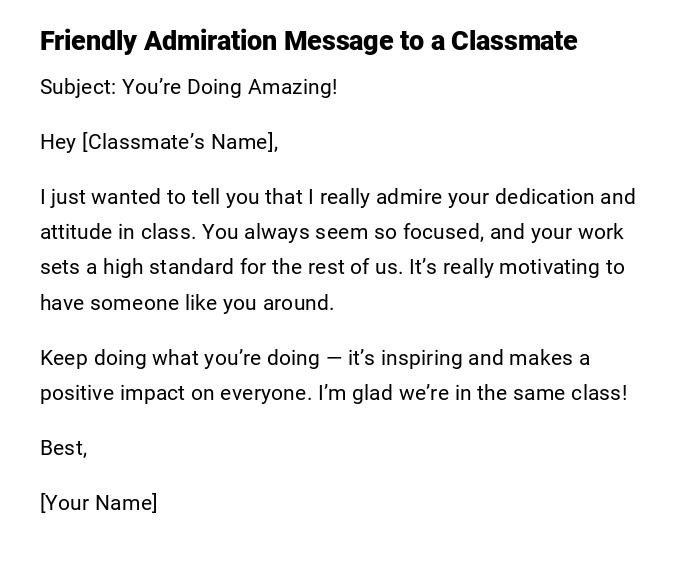Click the "Best," closing line
This screenshot has width=700, height=566.
[63, 448]
